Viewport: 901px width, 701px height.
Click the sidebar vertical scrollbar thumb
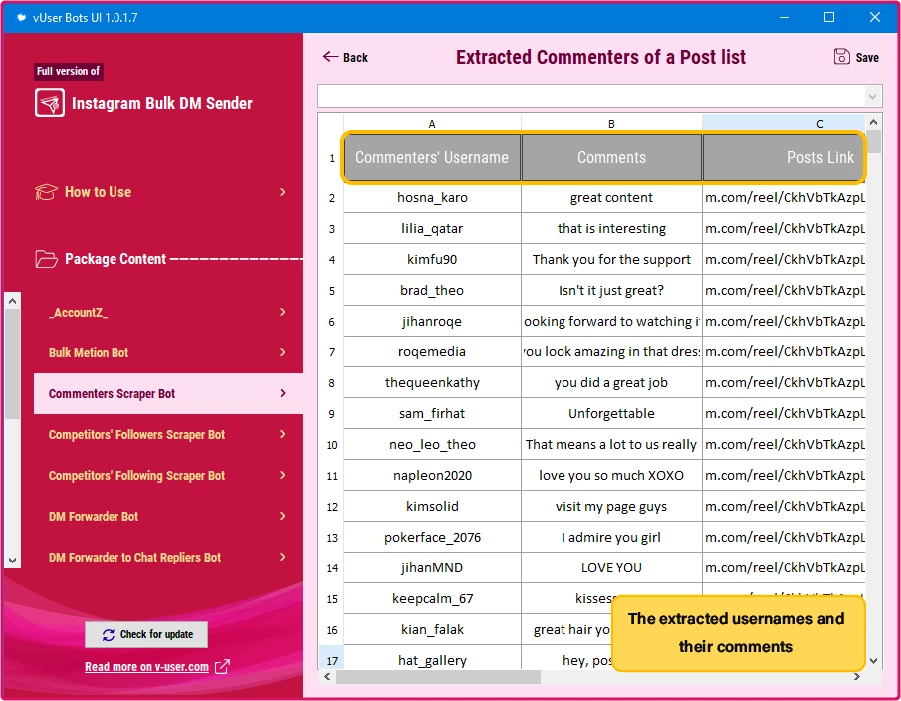[x=13, y=364]
